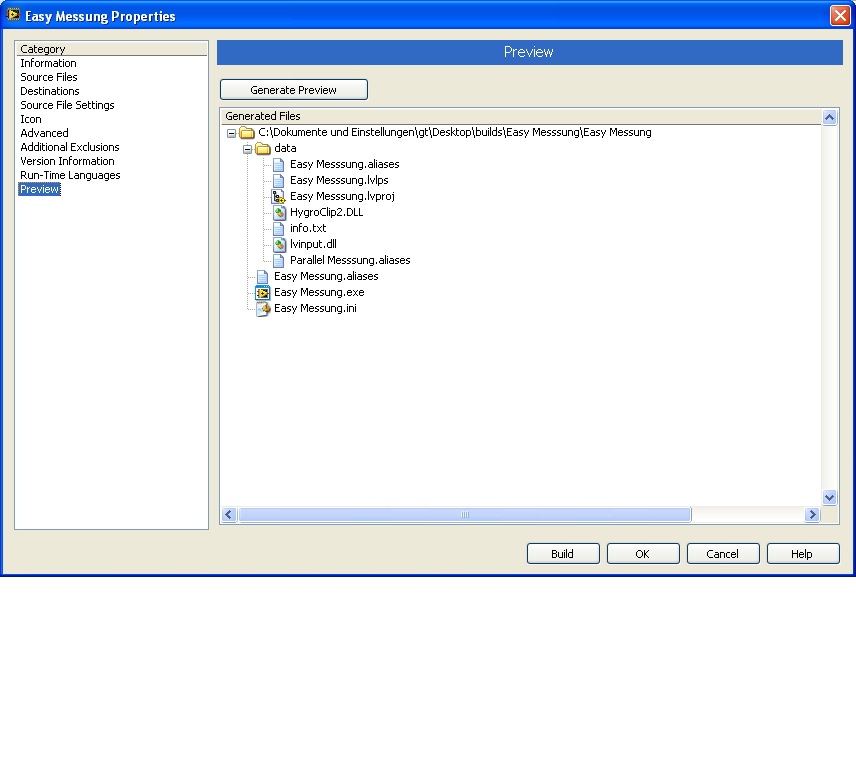Open Source File Settings category
This screenshot has width=856, height=757.
67,105
